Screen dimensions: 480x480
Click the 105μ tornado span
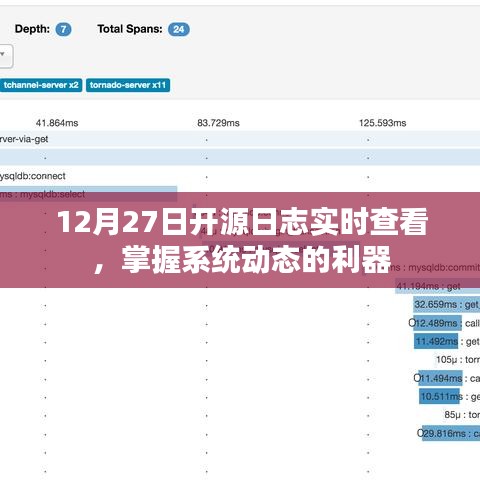[458, 360]
